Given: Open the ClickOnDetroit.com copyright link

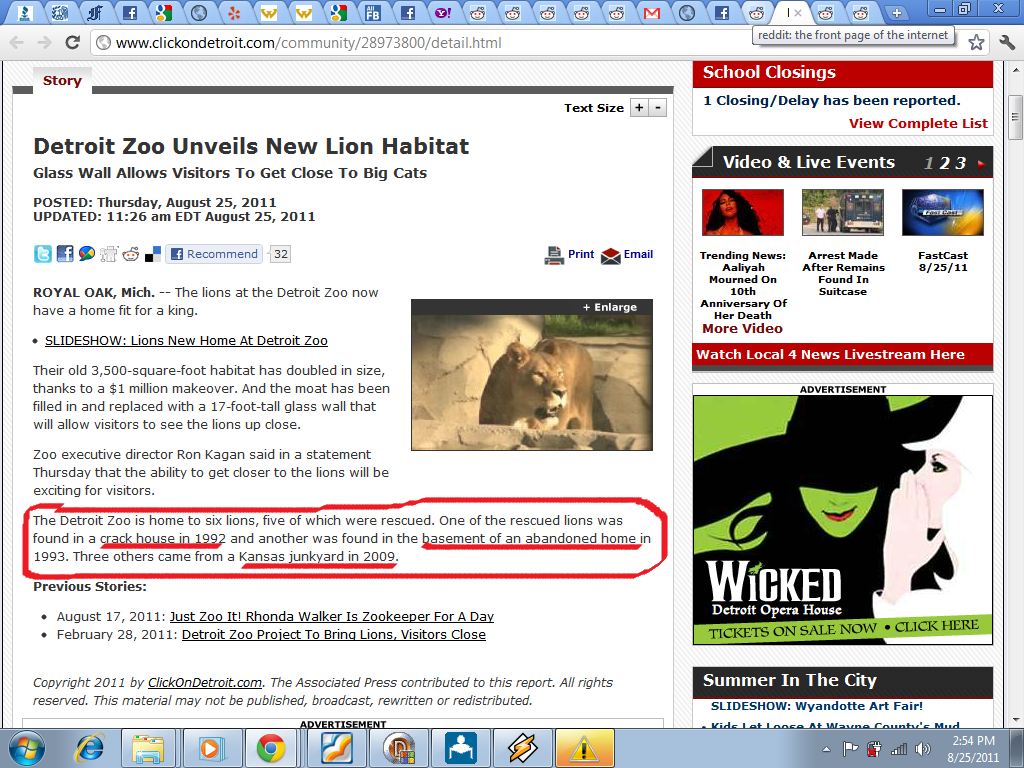Looking at the screenshot, I should 205,682.
